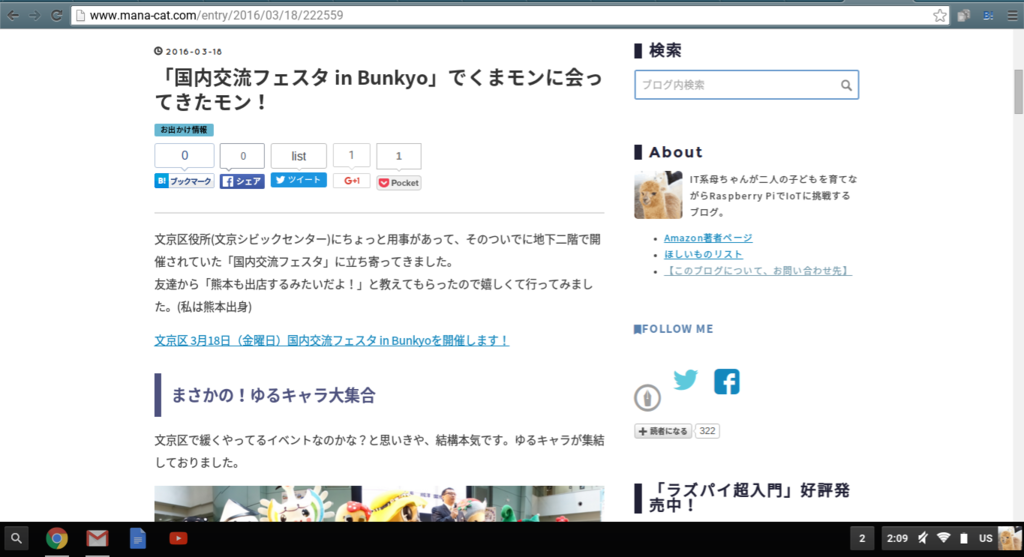
Task: Click the 「ラズパイ超入門」好評発売中 heading
Action: coord(749,498)
